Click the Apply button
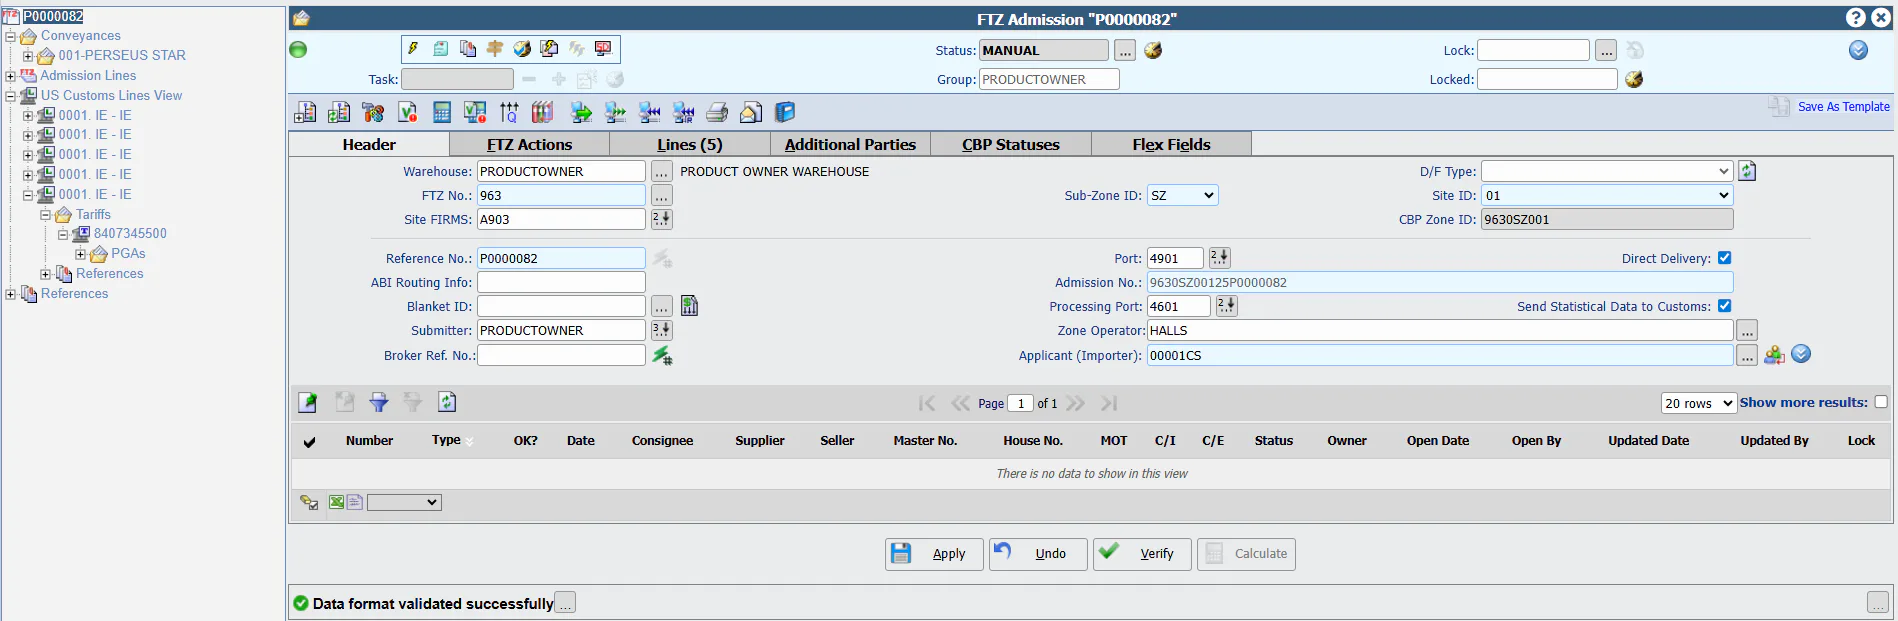The image size is (1898, 621). point(934,554)
